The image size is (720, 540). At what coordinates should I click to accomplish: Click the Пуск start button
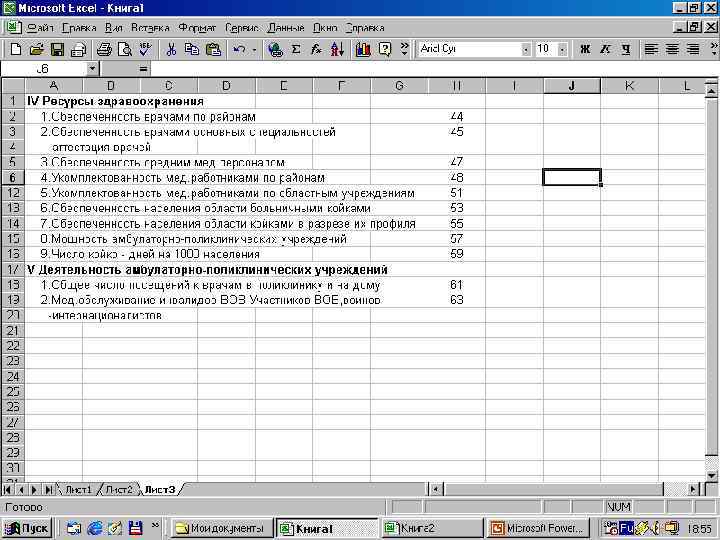point(27,529)
